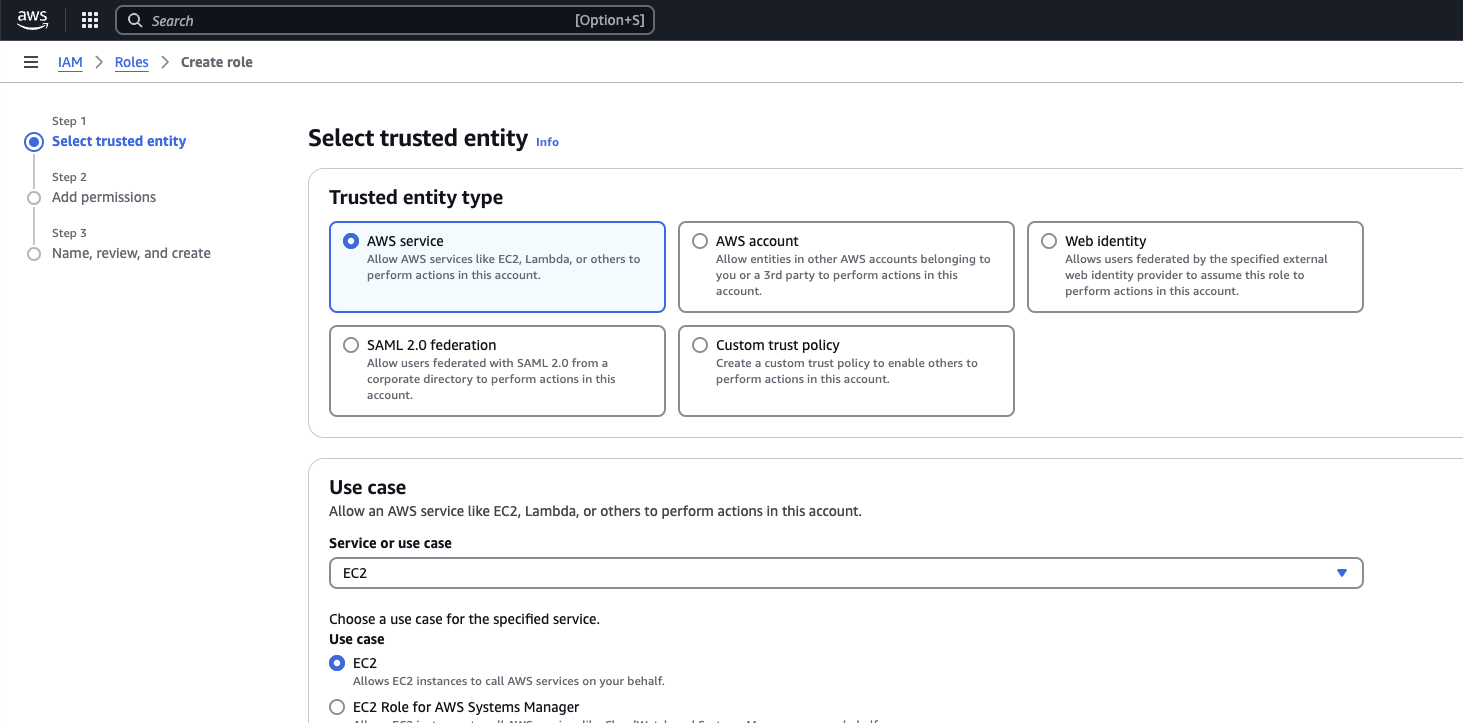Screen dimensions: 1463x723
Task: Open the IAM breadcrumb link
Action: 70,62
